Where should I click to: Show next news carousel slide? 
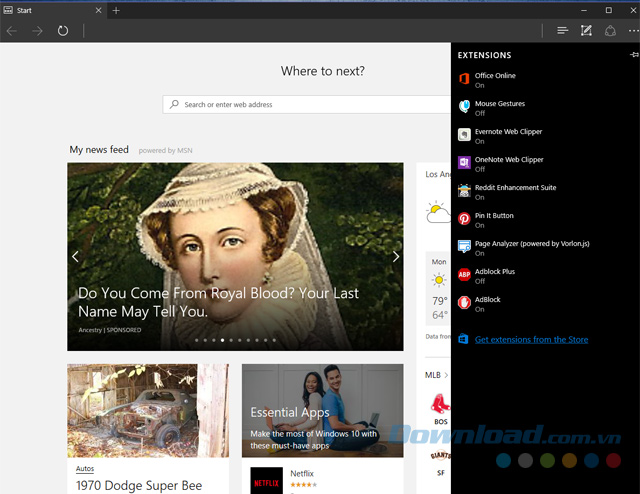(395, 257)
